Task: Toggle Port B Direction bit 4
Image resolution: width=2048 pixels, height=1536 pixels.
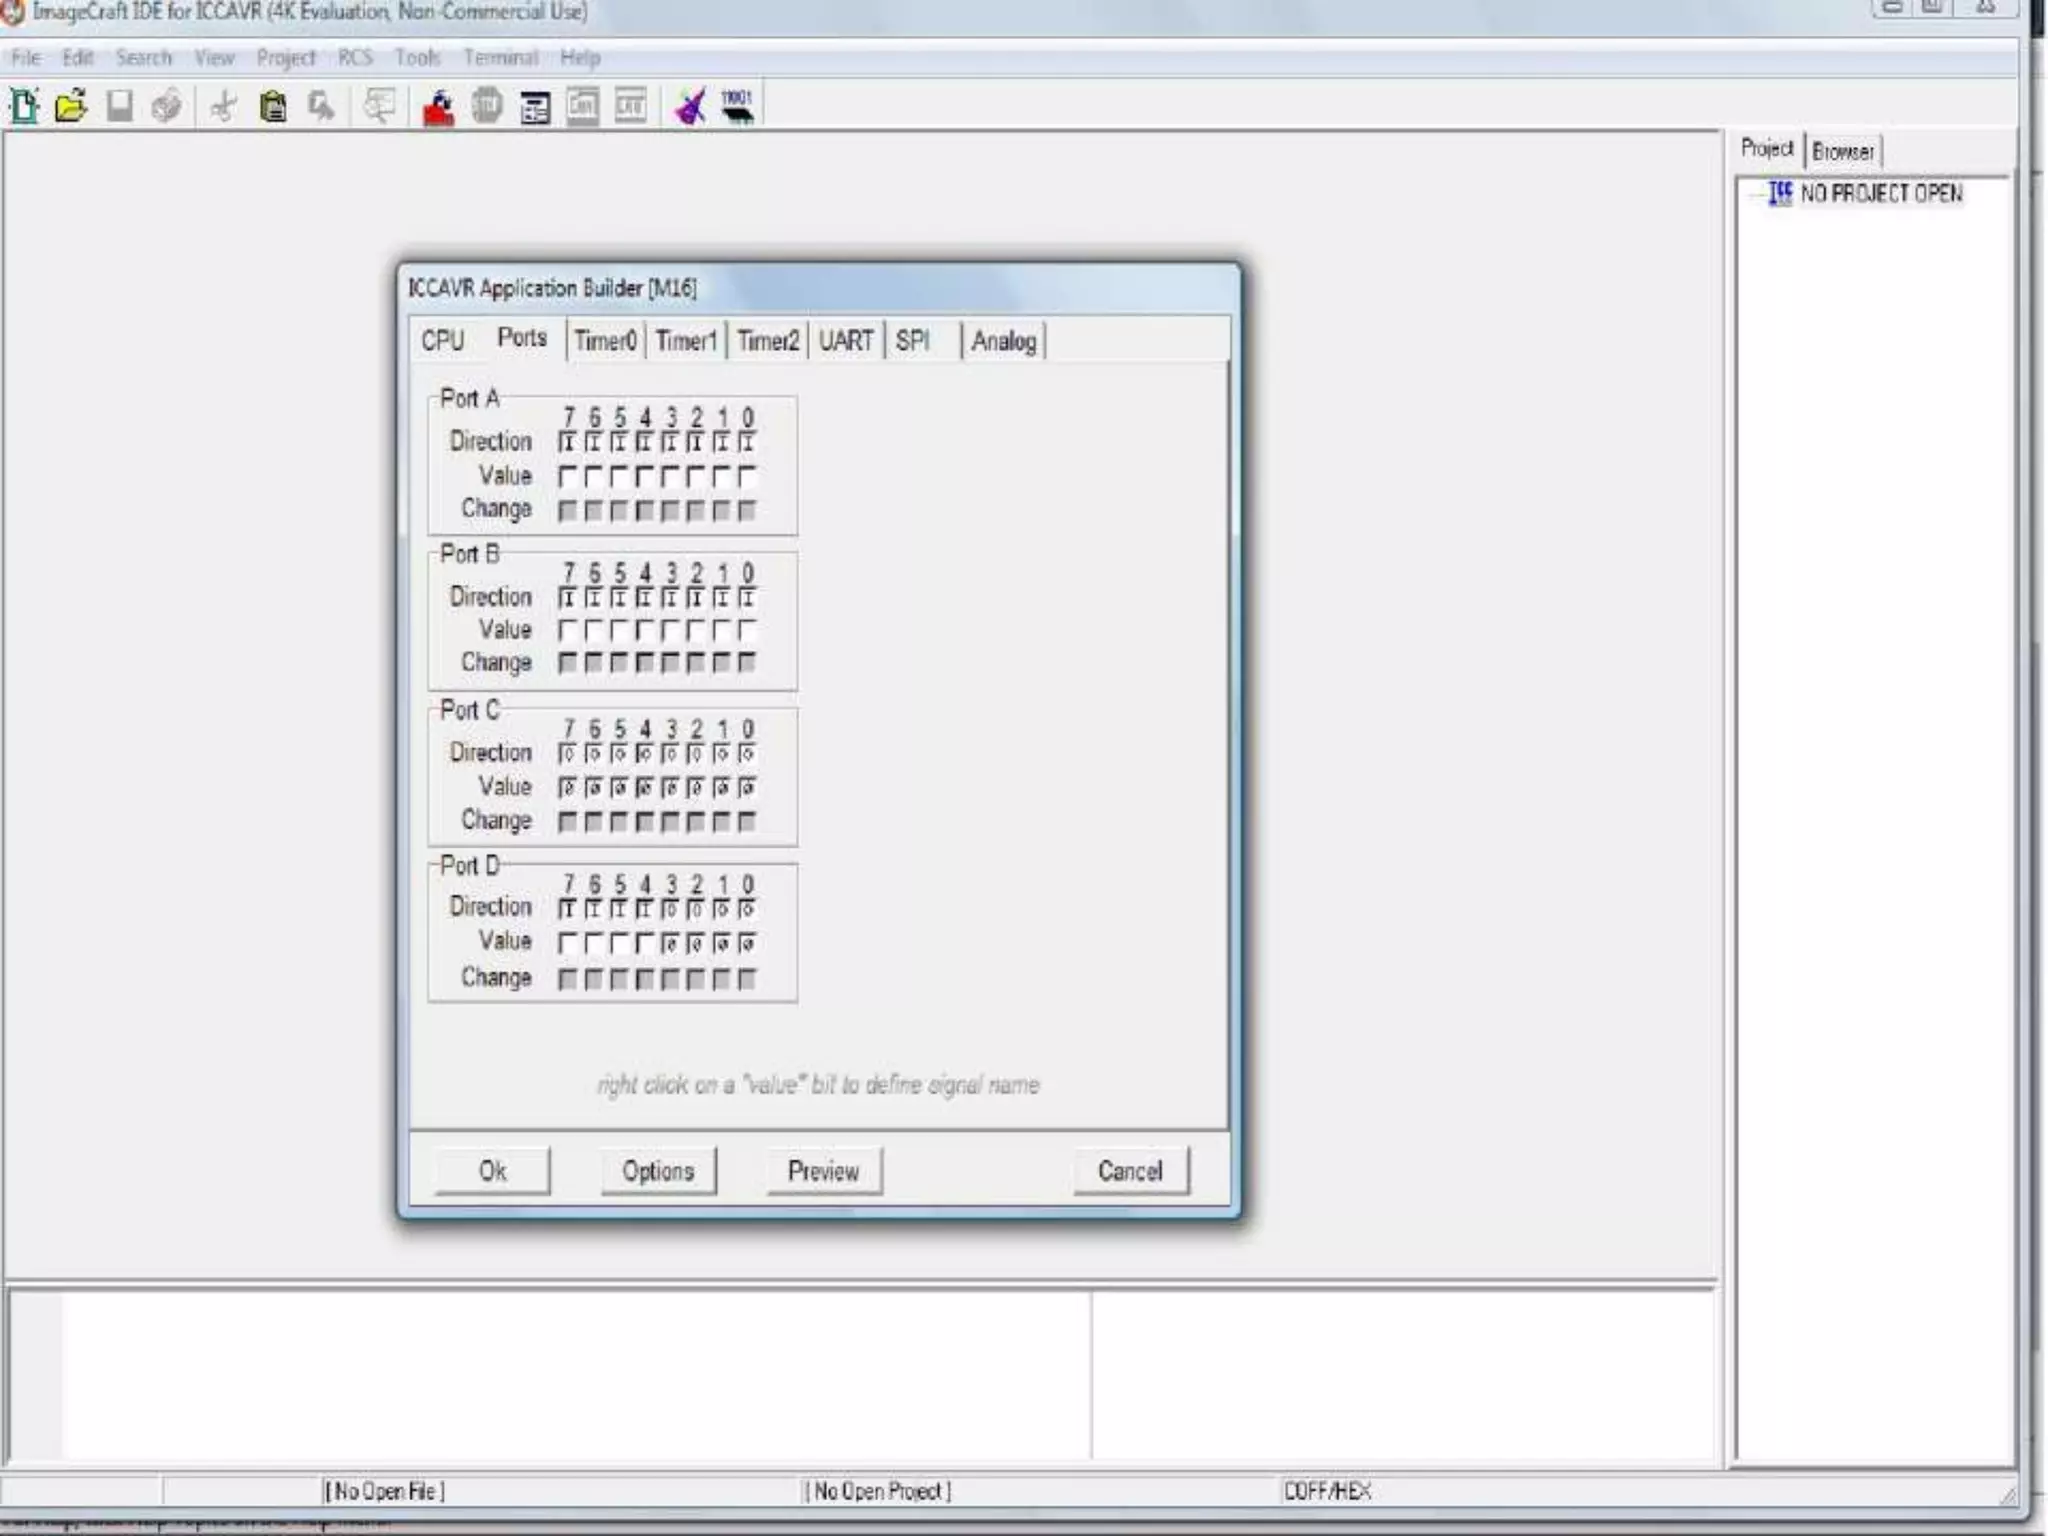Action: click(x=644, y=598)
